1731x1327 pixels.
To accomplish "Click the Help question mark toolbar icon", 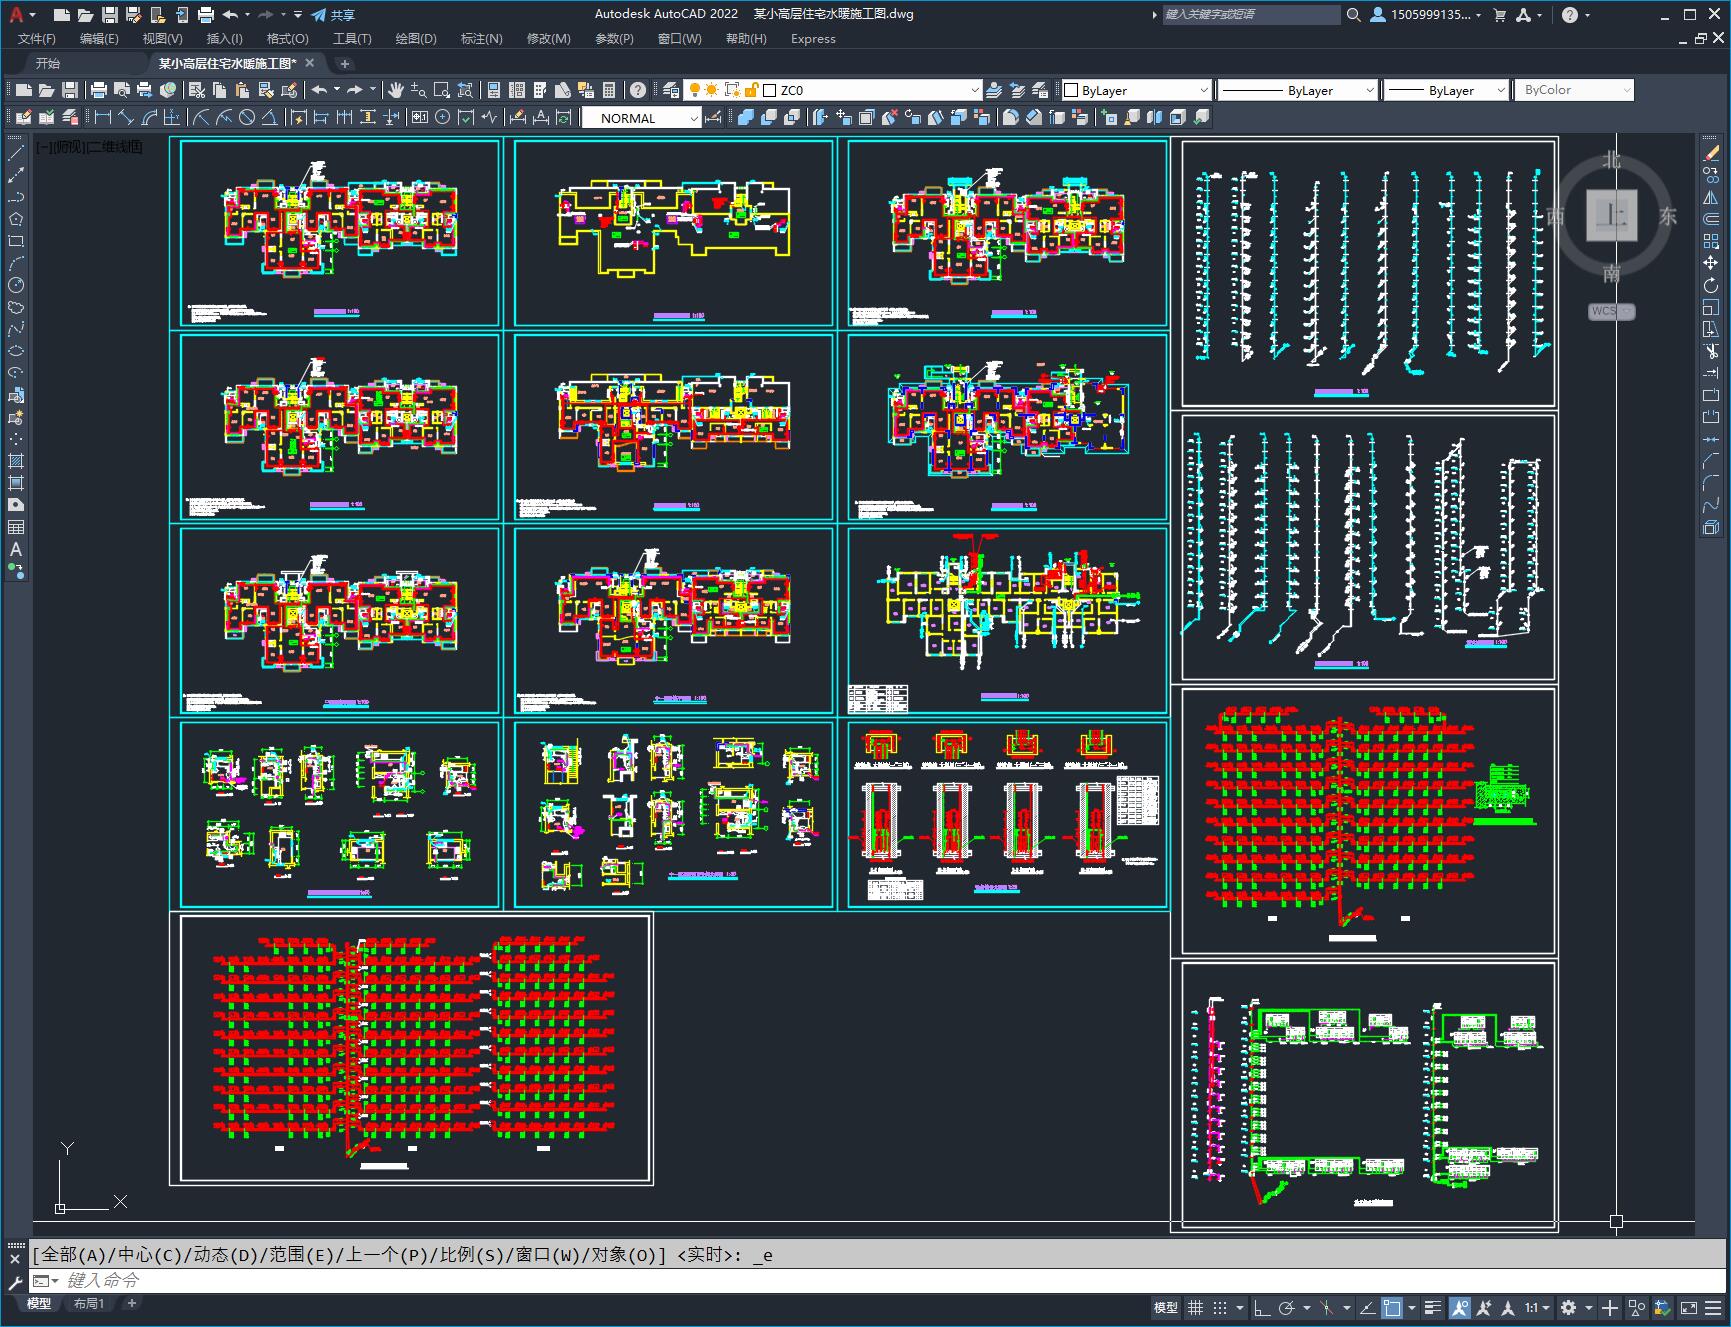I will [x=638, y=90].
